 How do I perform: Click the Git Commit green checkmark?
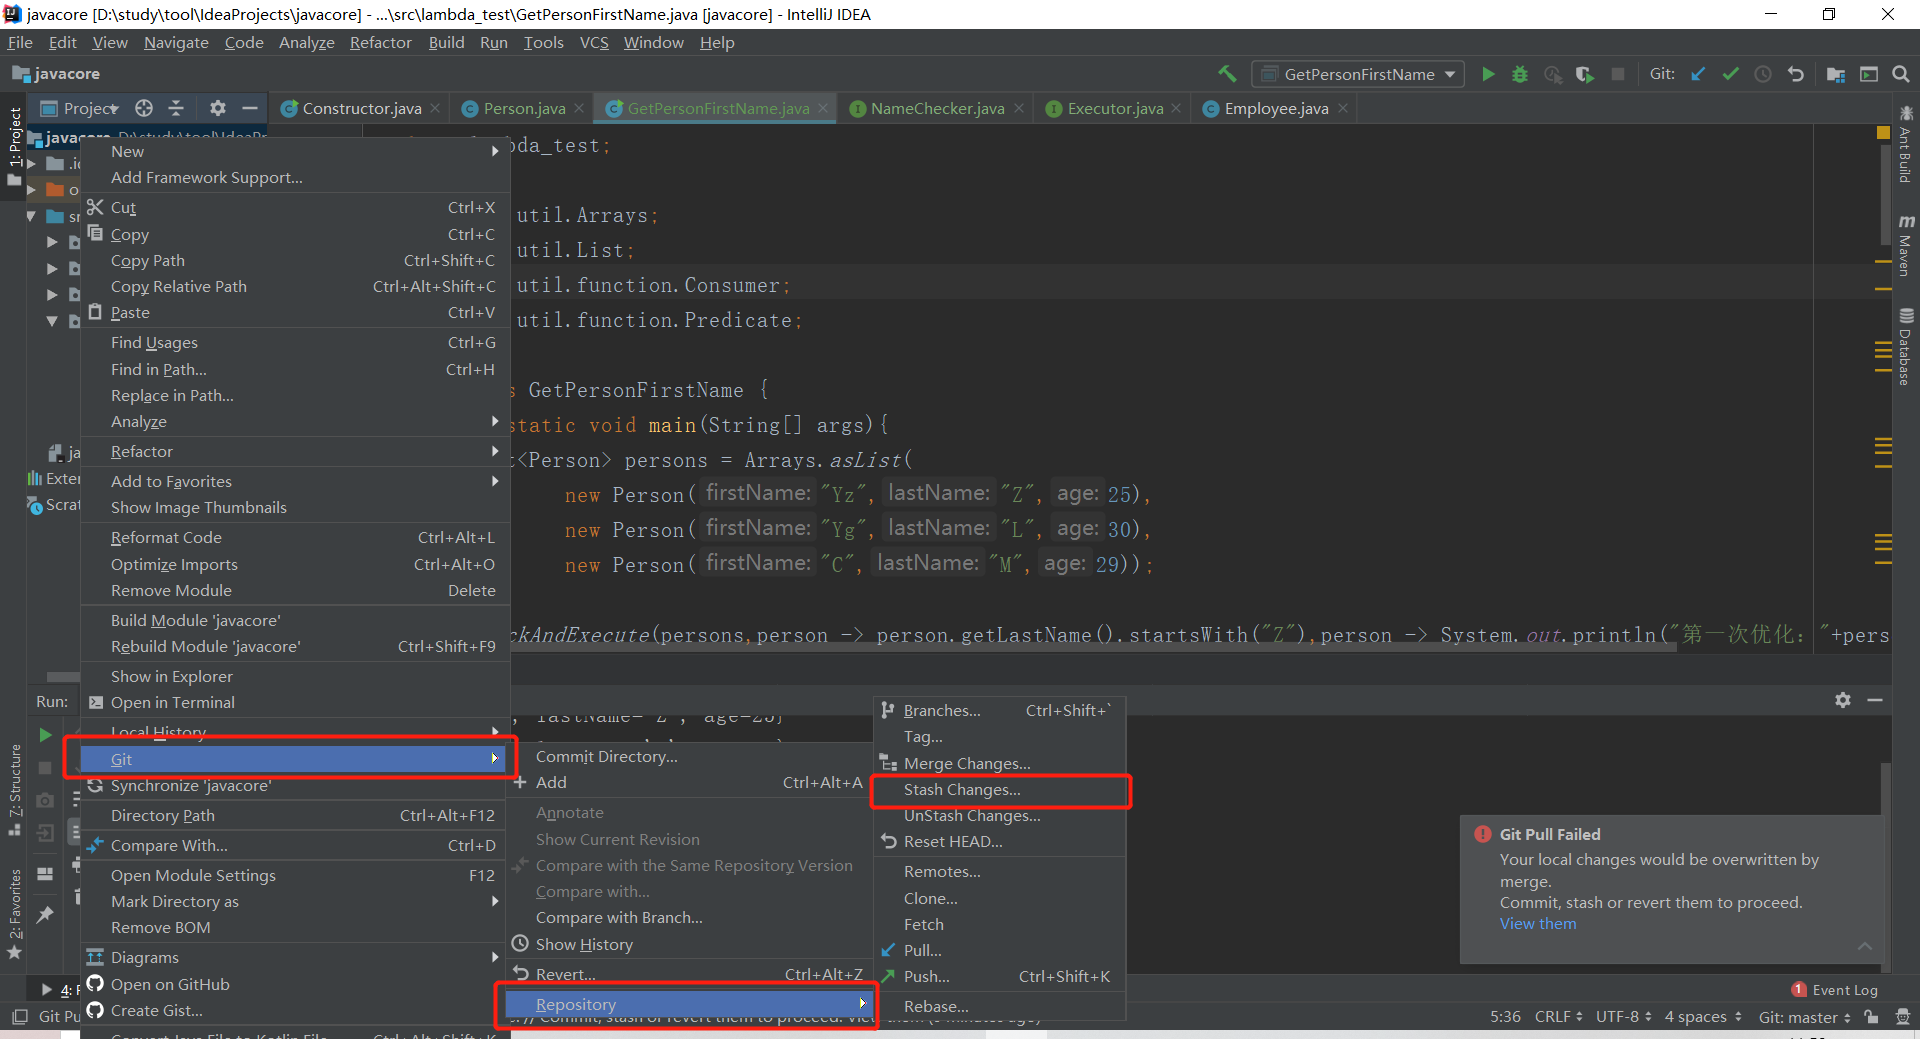[x=1730, y=74]
